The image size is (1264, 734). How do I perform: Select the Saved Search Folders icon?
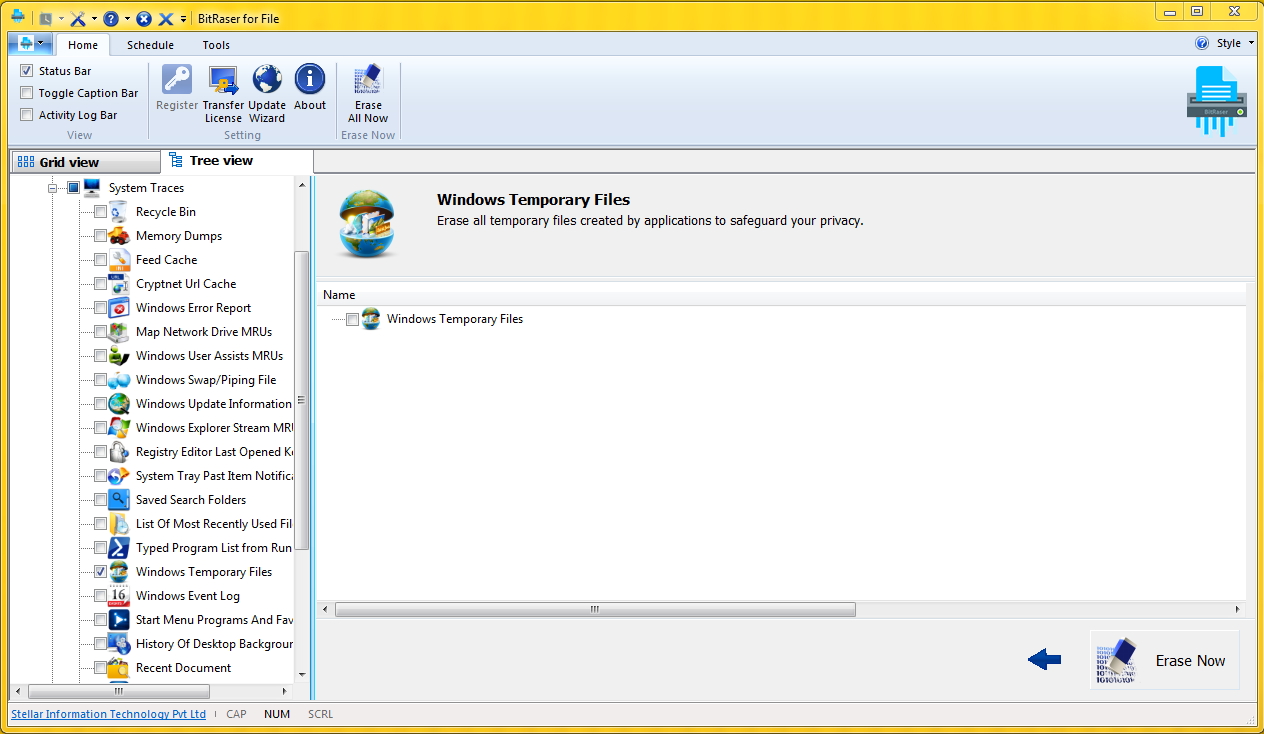click(119, 499)
